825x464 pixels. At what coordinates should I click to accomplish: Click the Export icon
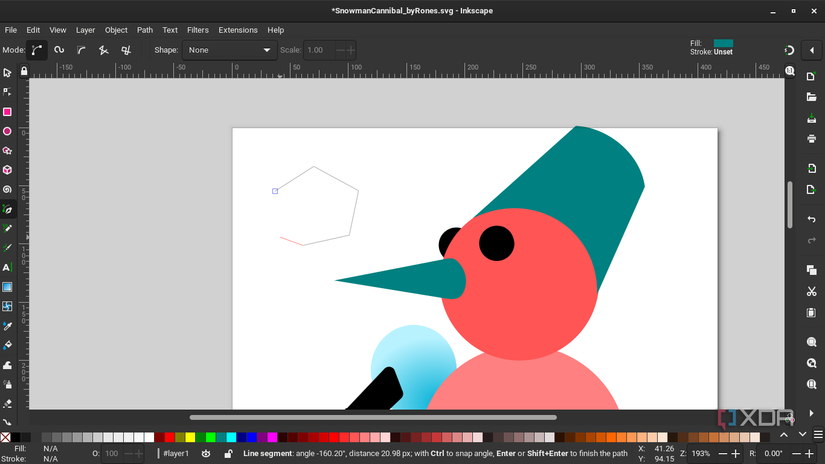pos(811,189)
